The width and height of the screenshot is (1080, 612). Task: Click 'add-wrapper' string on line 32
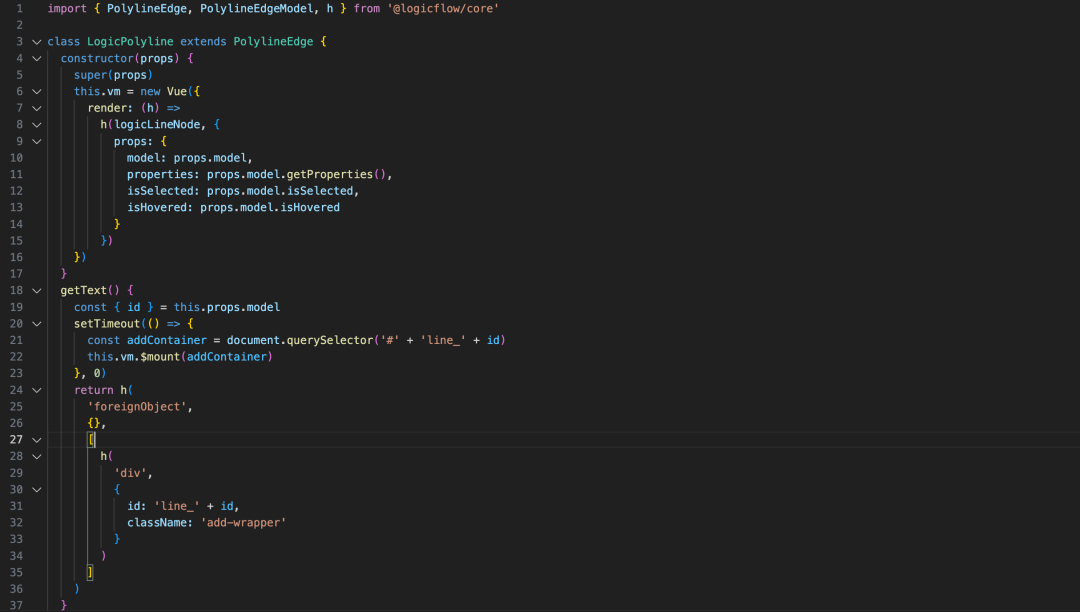click(x=243, y=523)
